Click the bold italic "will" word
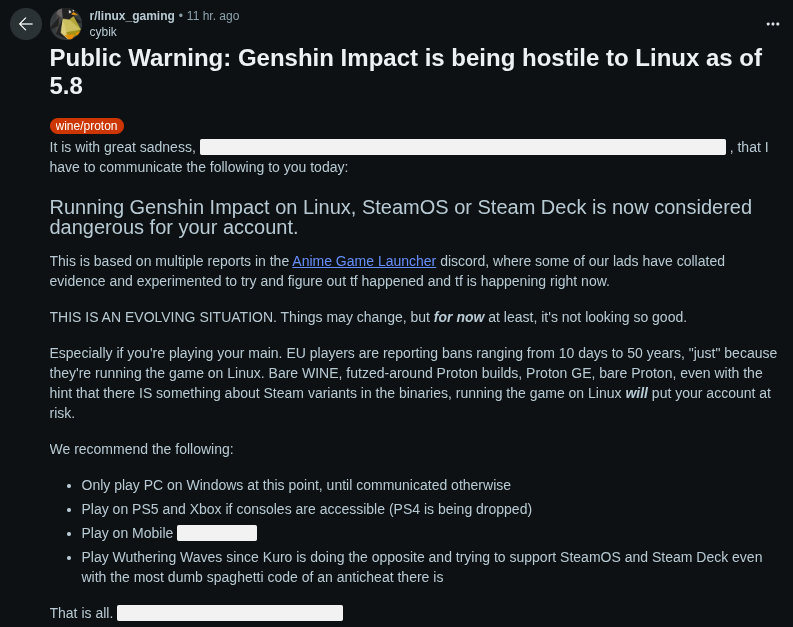 click(x=636, y=393)
